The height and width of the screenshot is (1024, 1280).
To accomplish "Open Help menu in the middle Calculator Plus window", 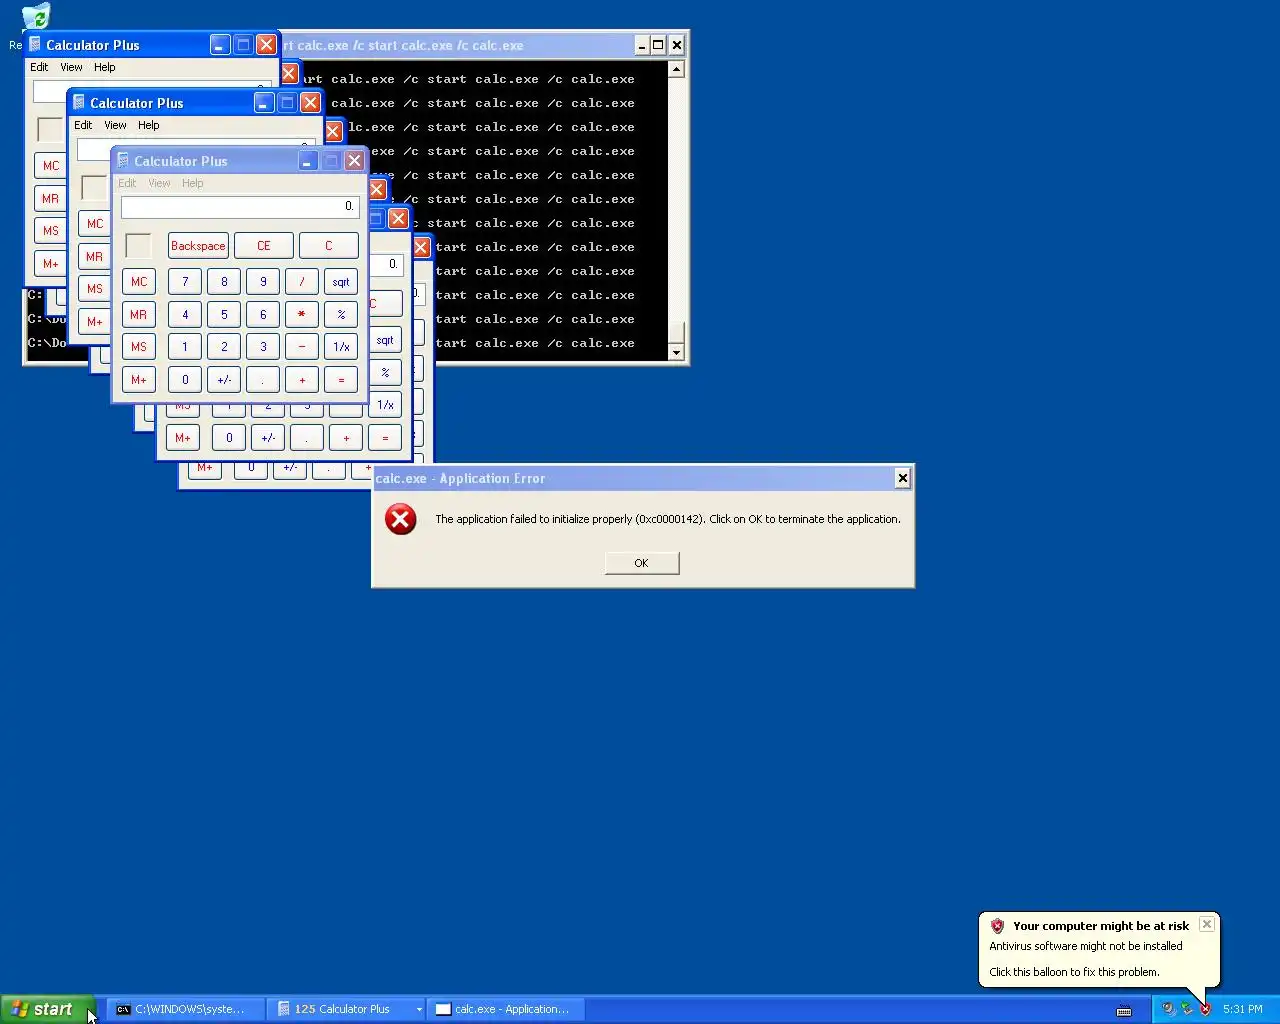I will point(149,125).
